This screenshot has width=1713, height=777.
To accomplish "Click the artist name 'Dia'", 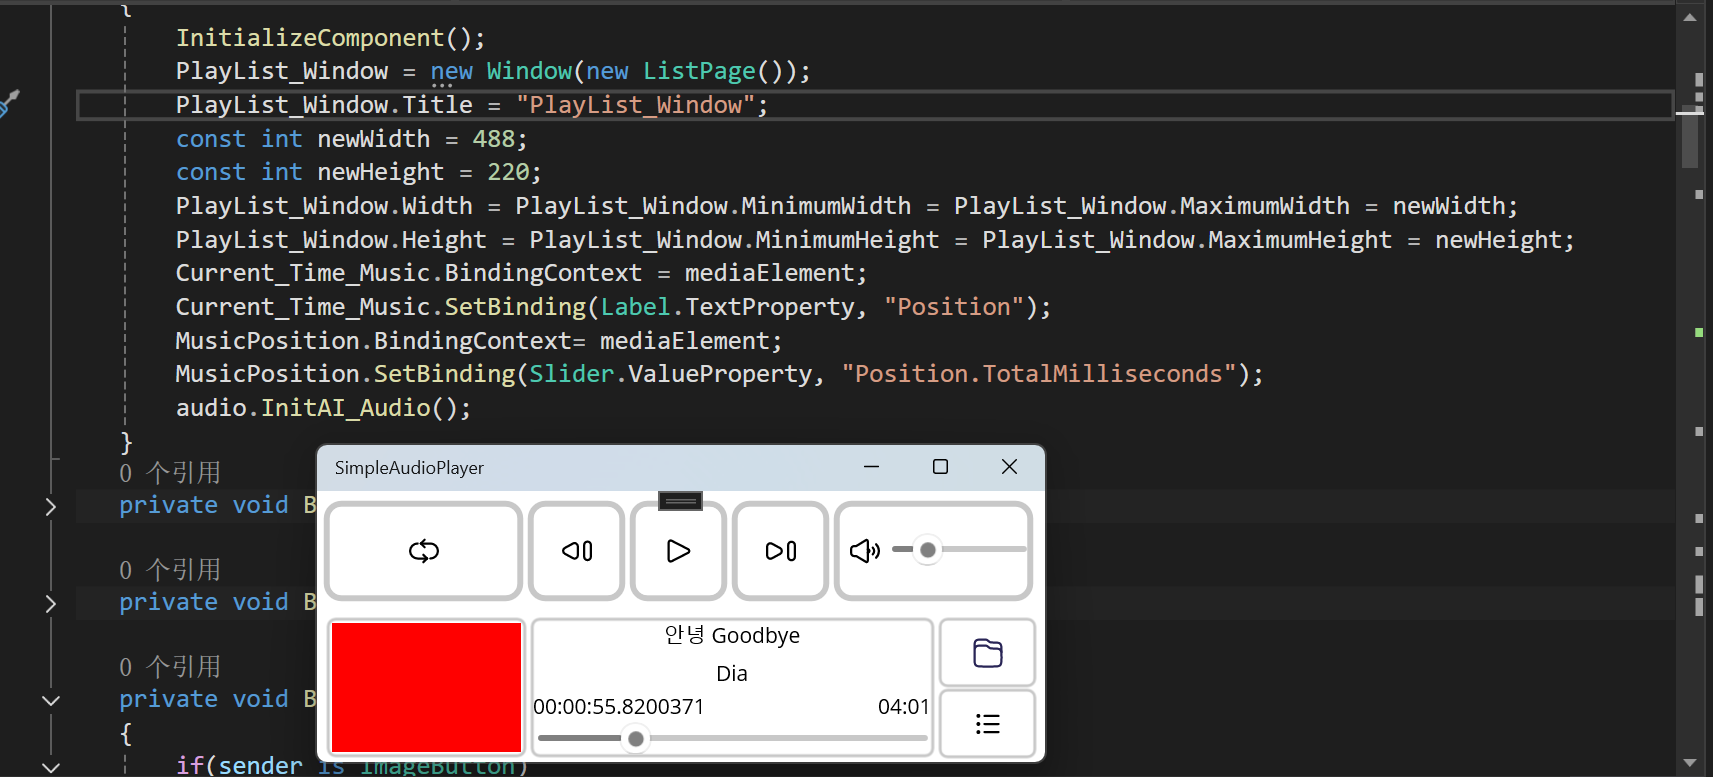I will [732, 674].
